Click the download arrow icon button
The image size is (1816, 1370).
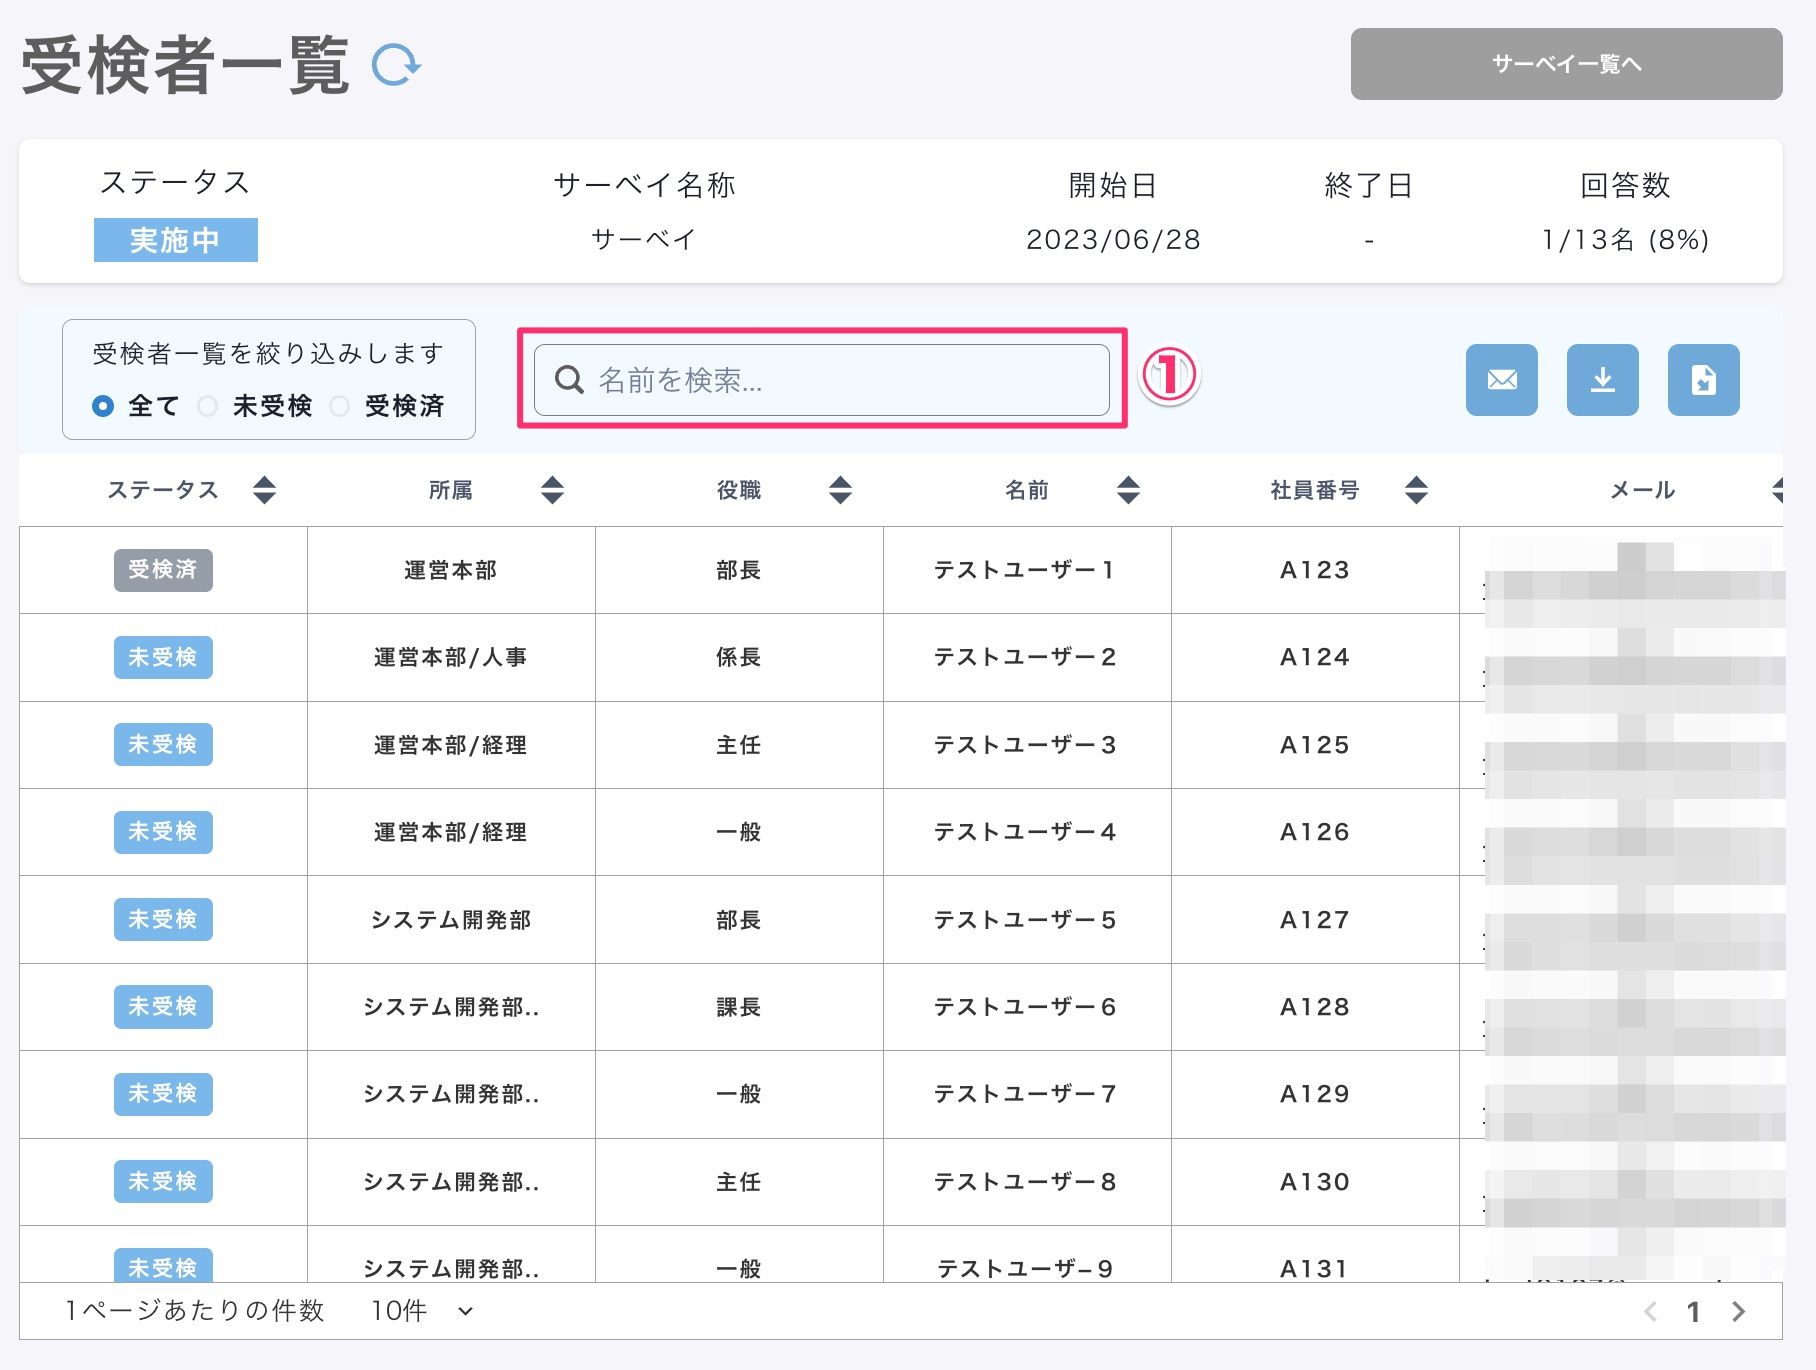coord(1602,380)
